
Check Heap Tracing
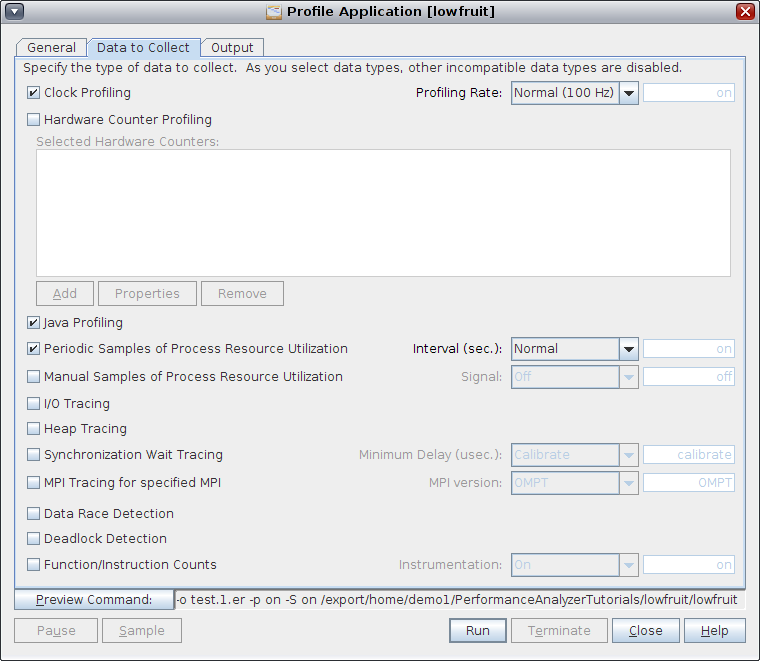pos(33,428)
